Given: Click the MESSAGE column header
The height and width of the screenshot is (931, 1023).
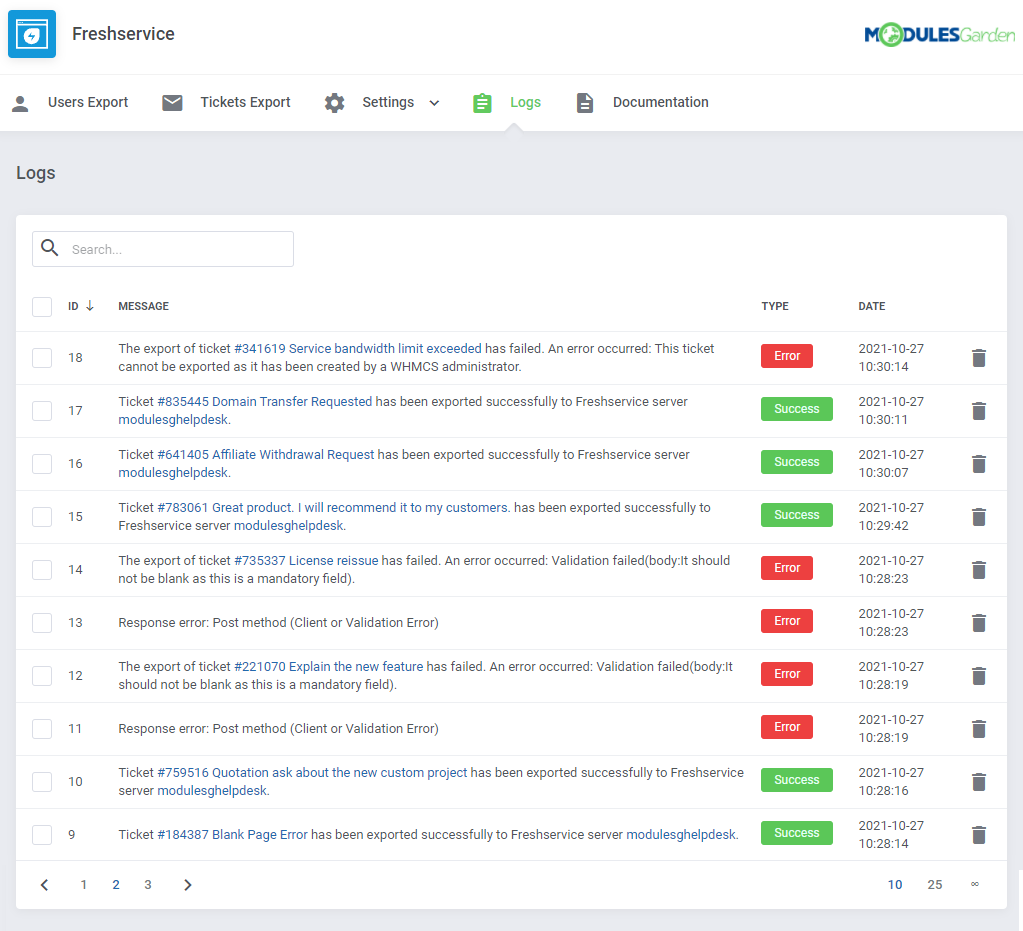Looking at the screenshot, I should (144, 306).
